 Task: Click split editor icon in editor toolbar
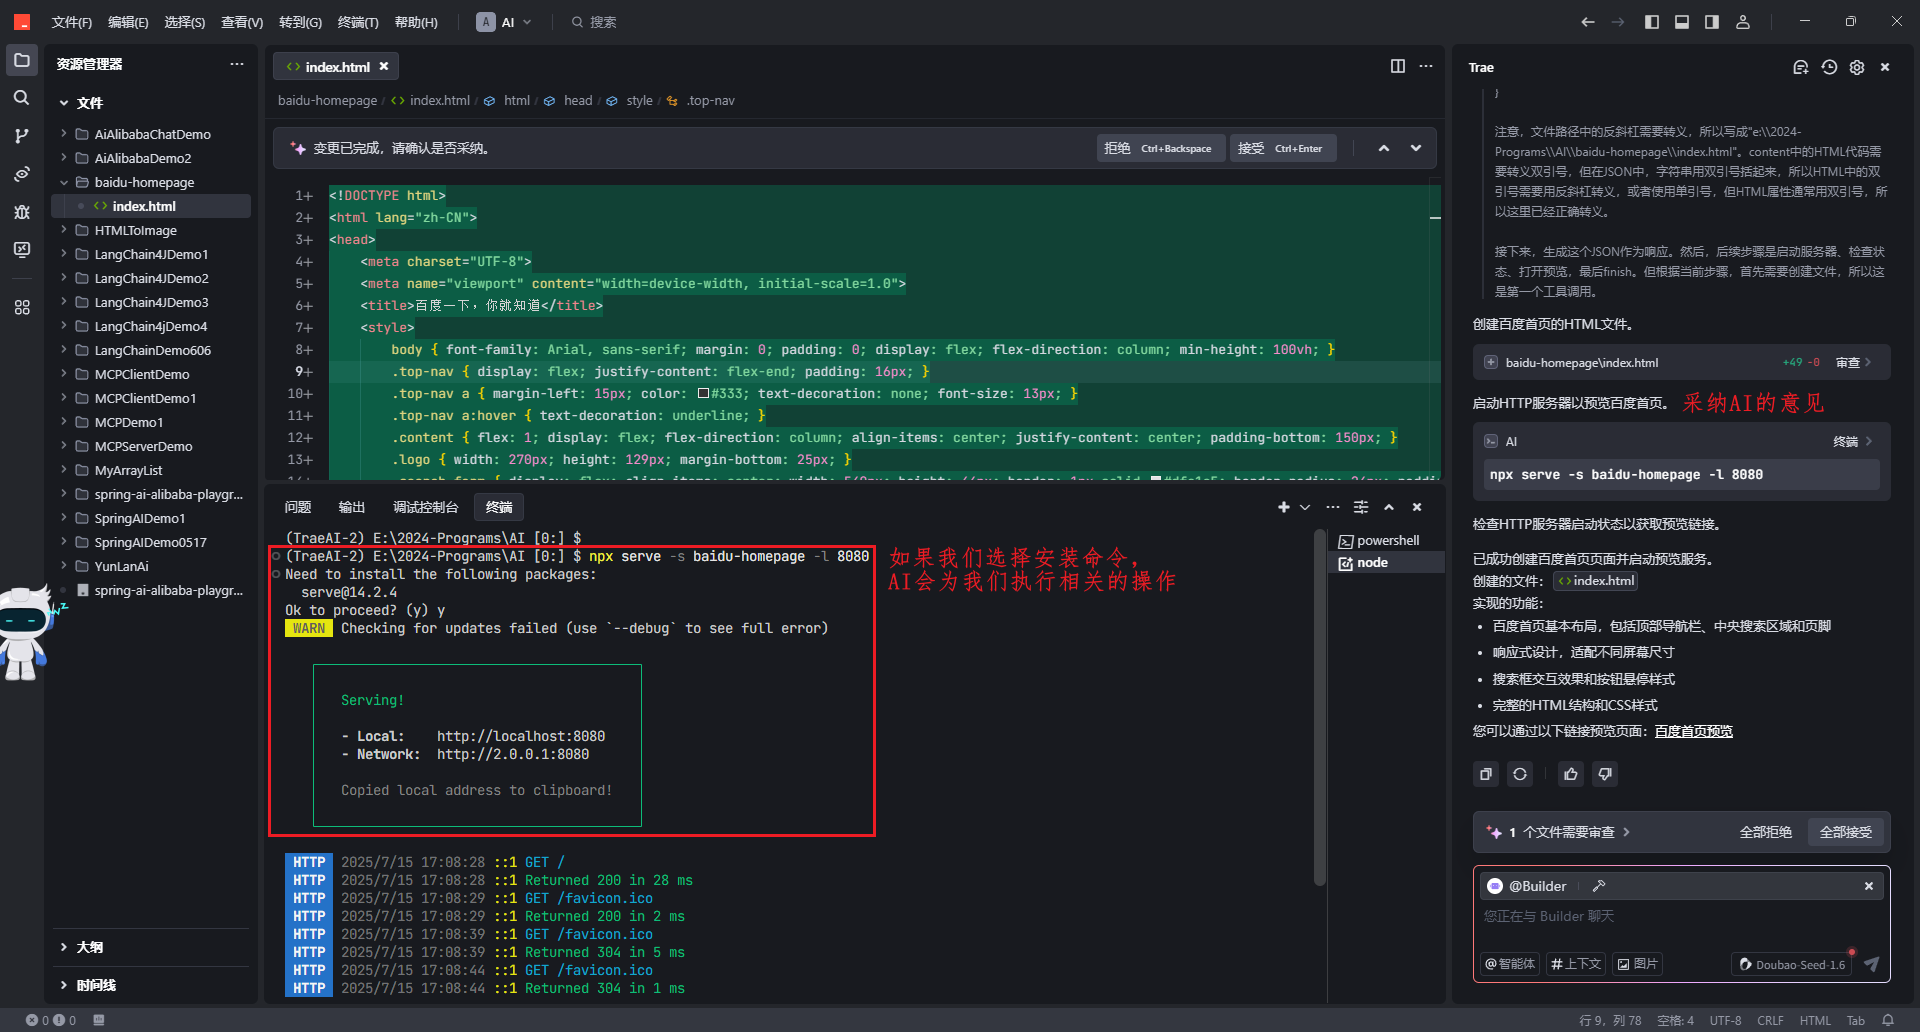tap(1398, 66)
